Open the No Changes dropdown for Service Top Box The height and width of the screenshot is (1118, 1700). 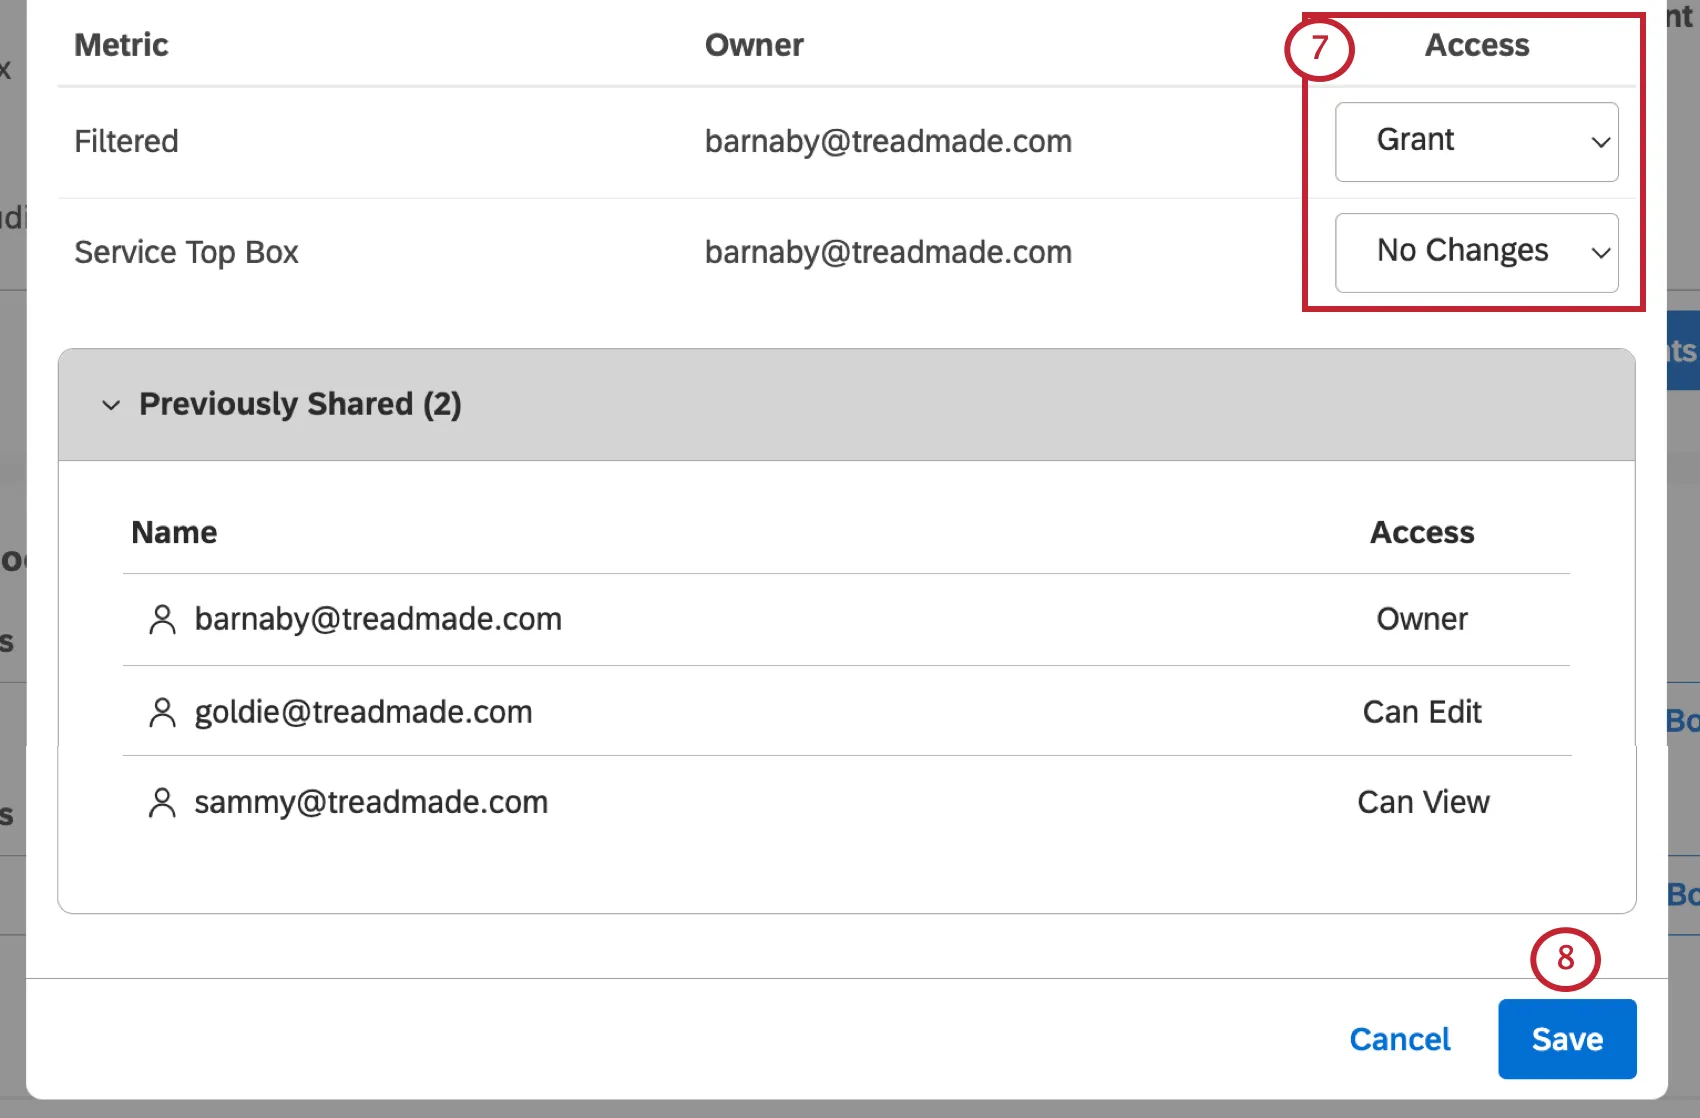1476,252
